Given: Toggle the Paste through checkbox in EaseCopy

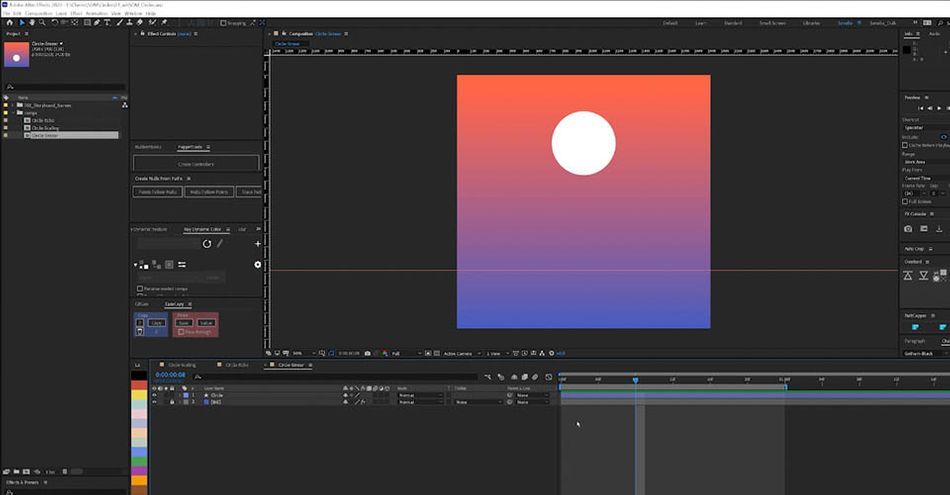Looking at the screenshot, I should (x=181, y=332).
